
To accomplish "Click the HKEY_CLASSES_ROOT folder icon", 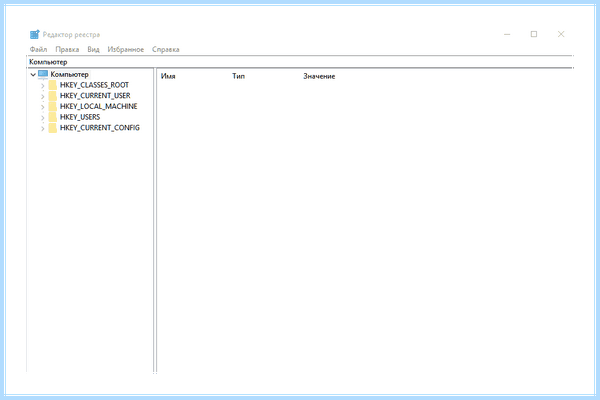I will click(x=53, y=85).
